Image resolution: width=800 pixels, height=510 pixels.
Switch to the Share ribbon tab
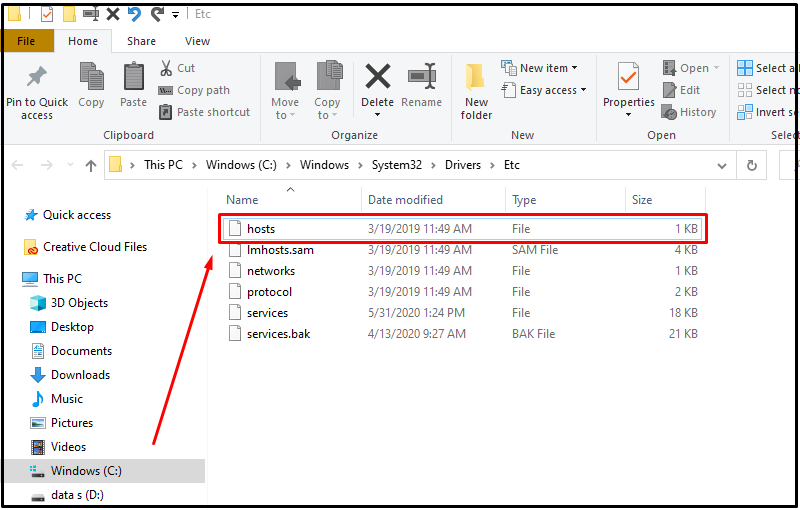tap(141, 41)
